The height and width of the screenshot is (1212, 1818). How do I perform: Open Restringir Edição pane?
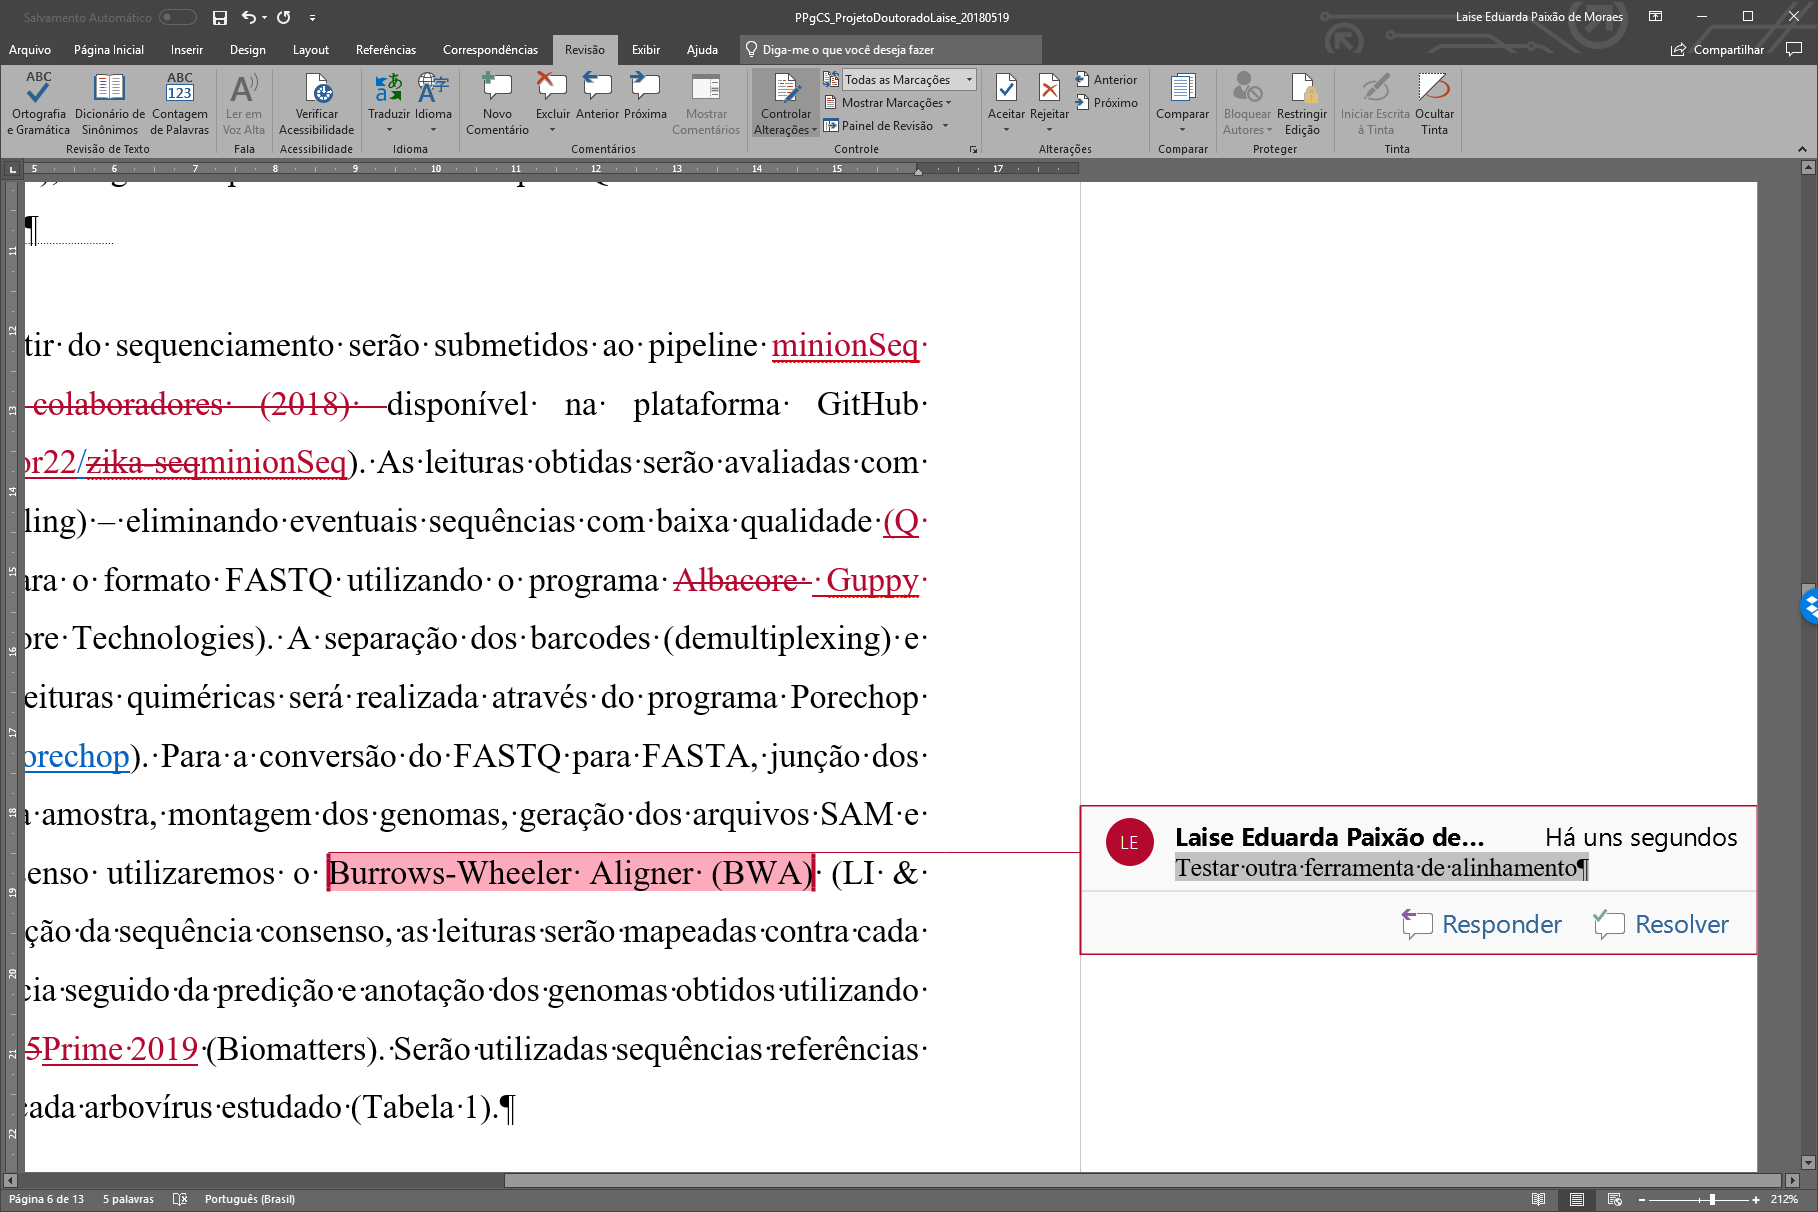[x=1302, y=104]
